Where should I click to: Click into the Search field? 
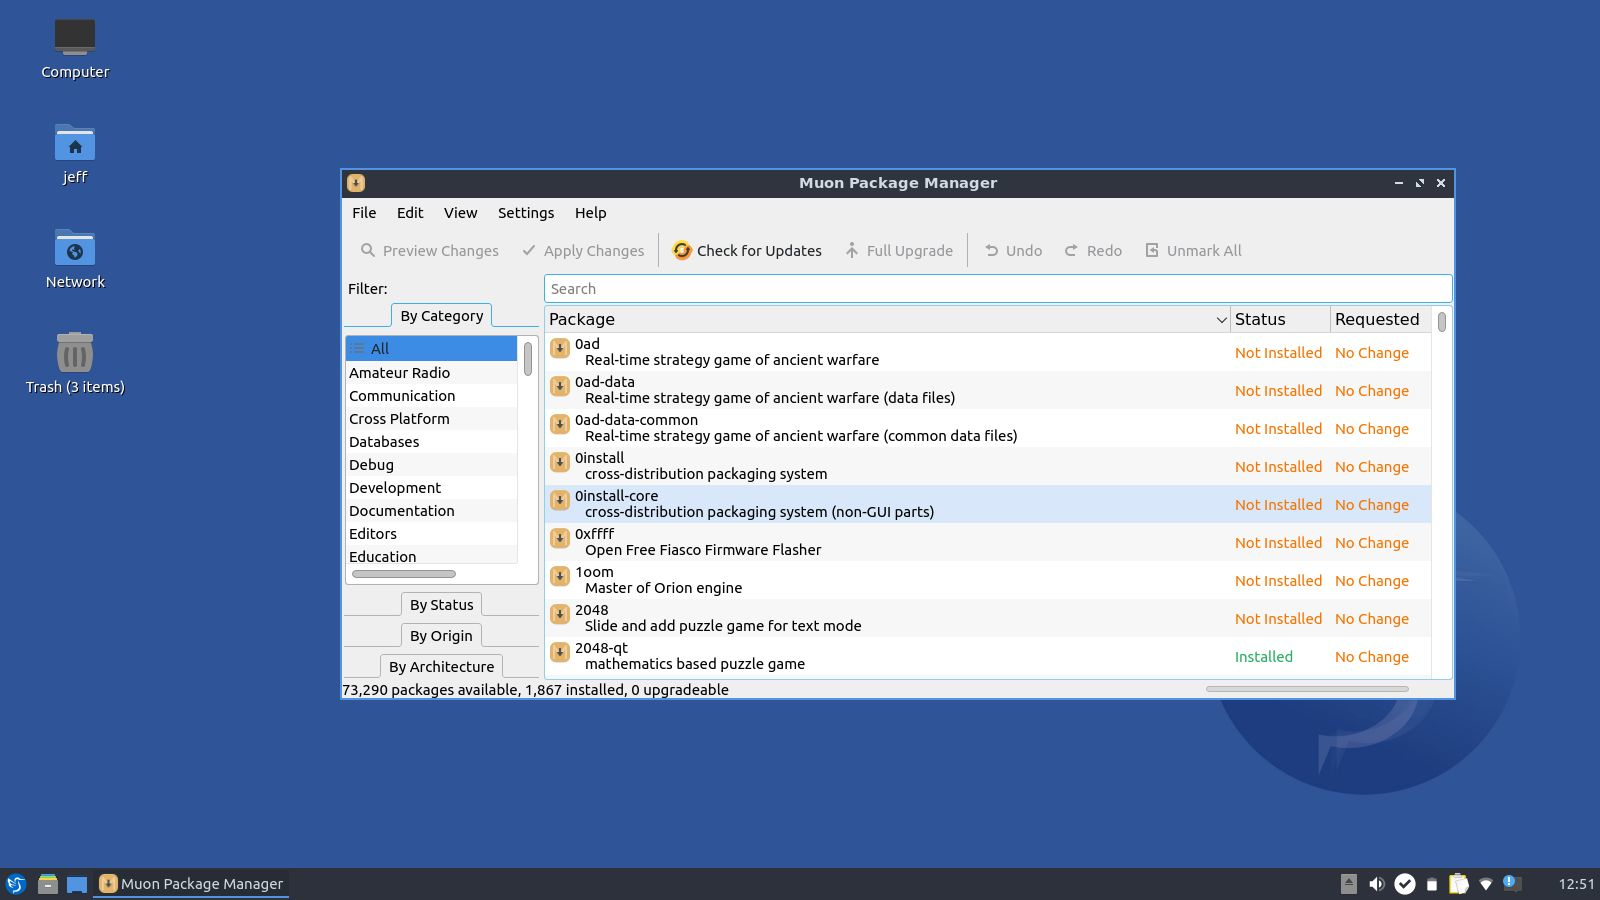pos(997,289)
